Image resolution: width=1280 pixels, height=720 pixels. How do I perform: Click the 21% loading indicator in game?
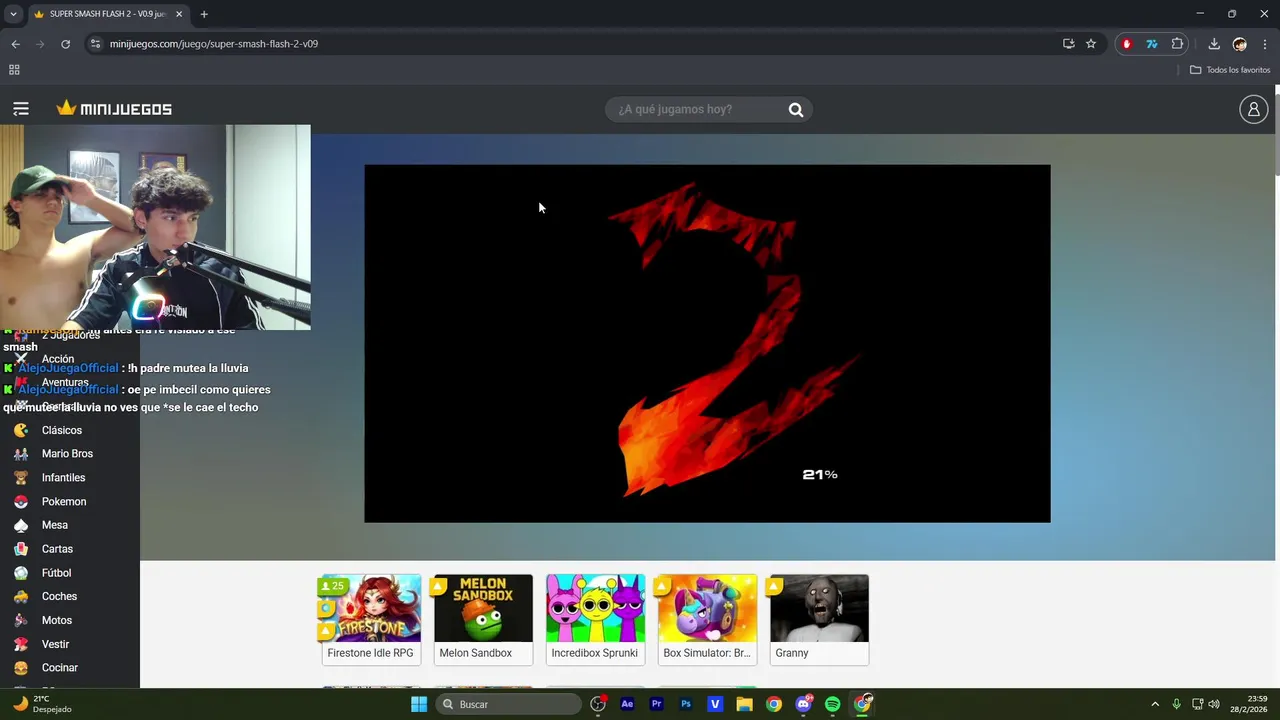(820, 475)
